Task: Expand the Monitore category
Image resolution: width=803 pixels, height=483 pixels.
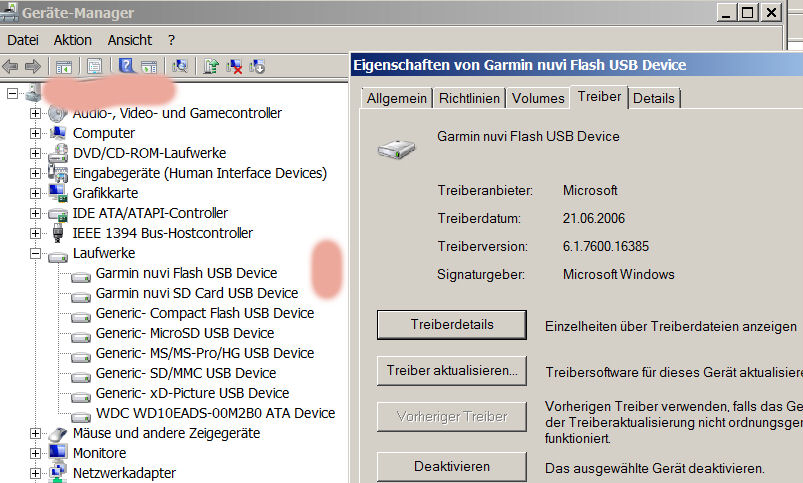Action: 35,453
